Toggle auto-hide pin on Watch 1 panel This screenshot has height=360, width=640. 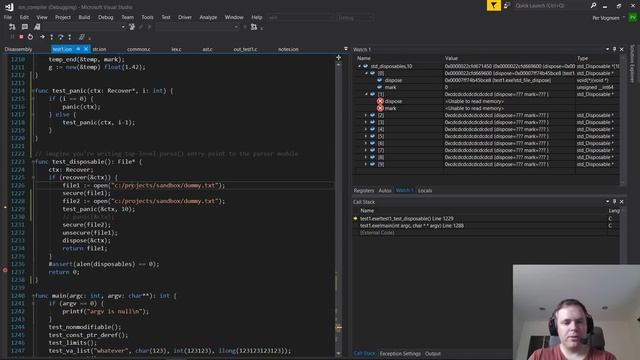(x=614, y=49)
